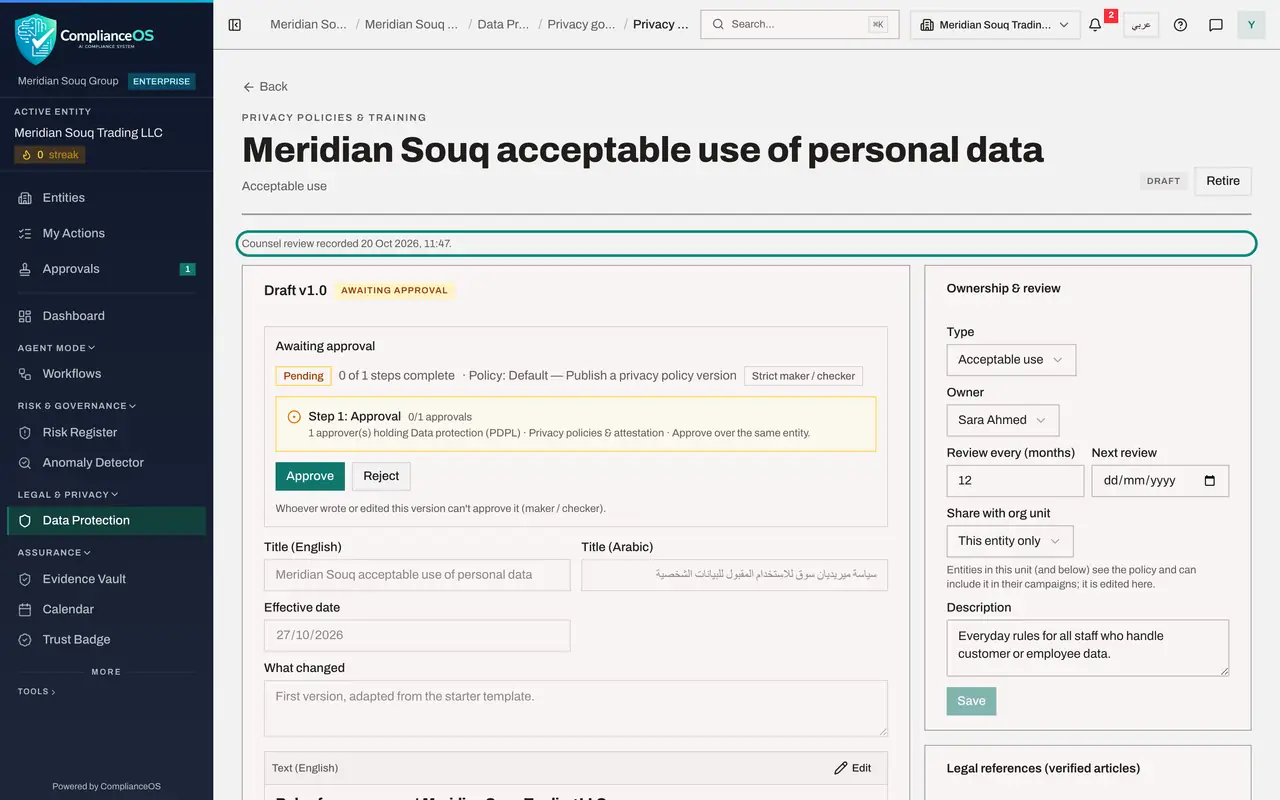Open notifications bell with 2 alerts
1280x800 pixels.
(1096, 25)
